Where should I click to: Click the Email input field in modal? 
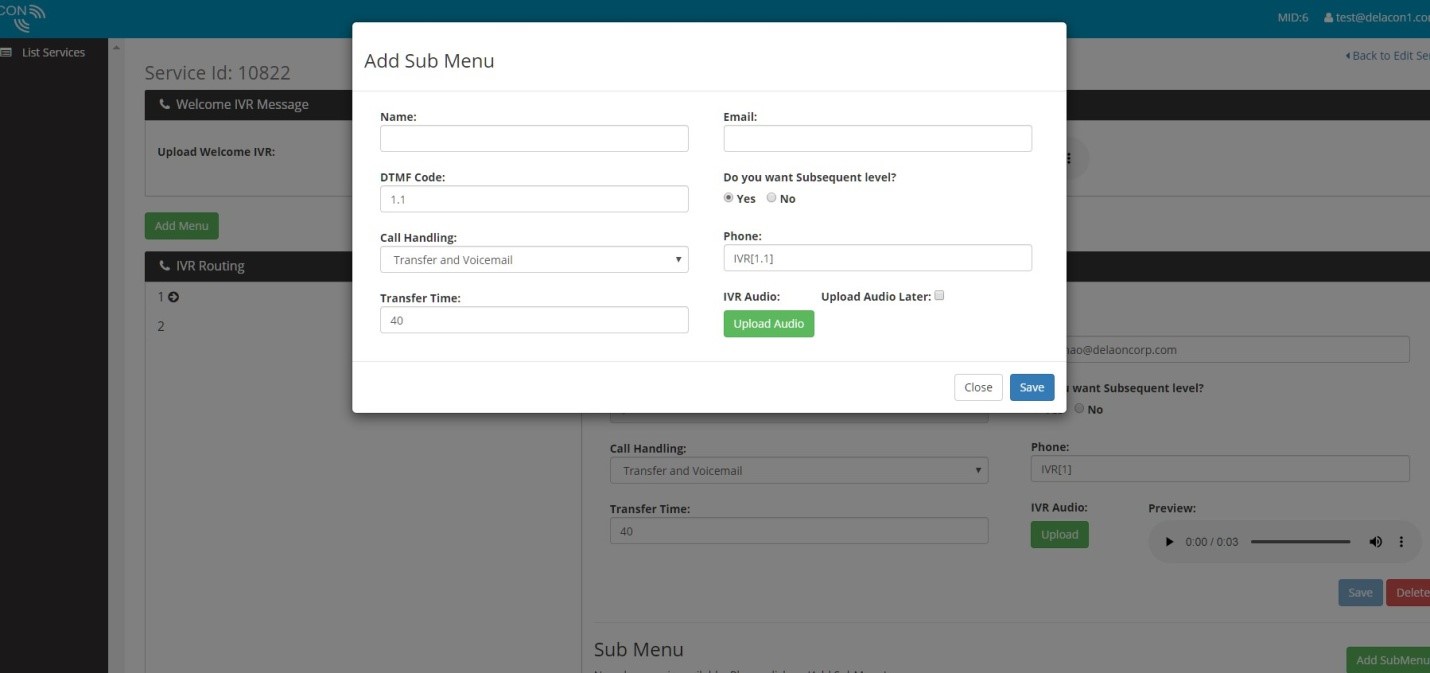coord(877,138)
